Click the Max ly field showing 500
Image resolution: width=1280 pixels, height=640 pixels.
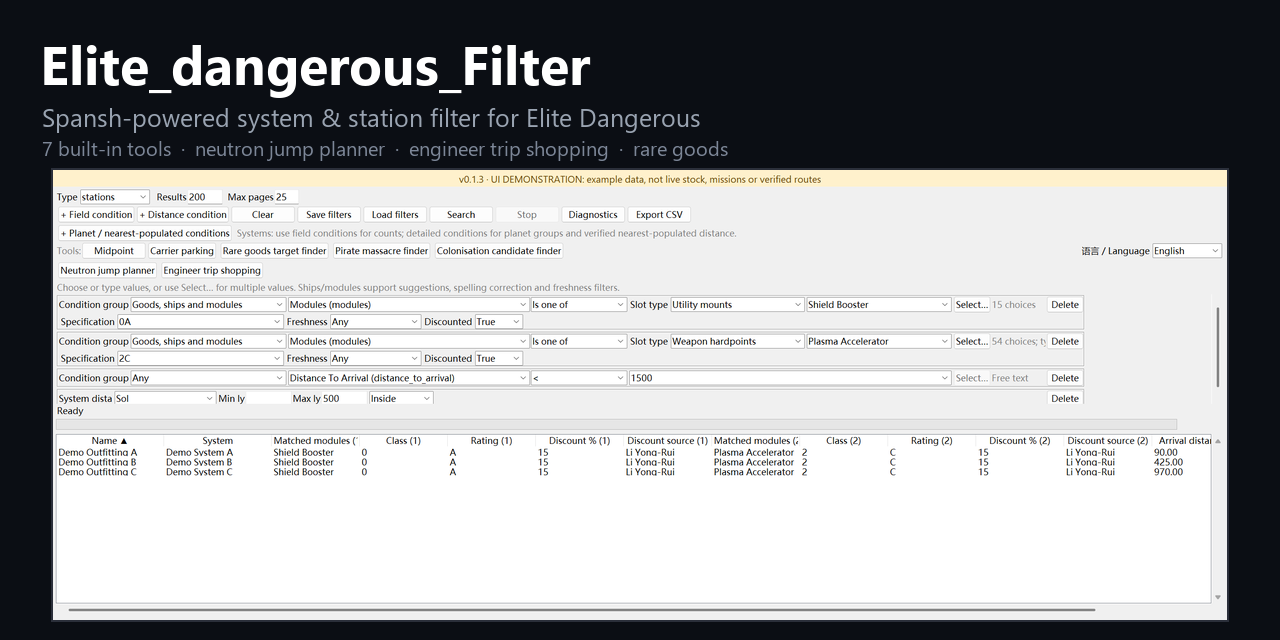coord(343,398)
